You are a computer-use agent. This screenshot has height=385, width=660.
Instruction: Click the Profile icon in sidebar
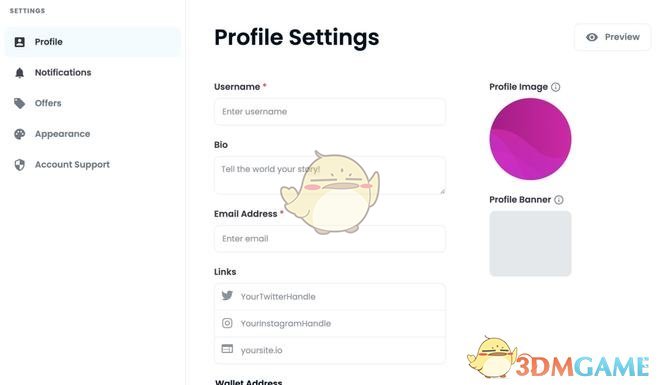click(19, 42)
